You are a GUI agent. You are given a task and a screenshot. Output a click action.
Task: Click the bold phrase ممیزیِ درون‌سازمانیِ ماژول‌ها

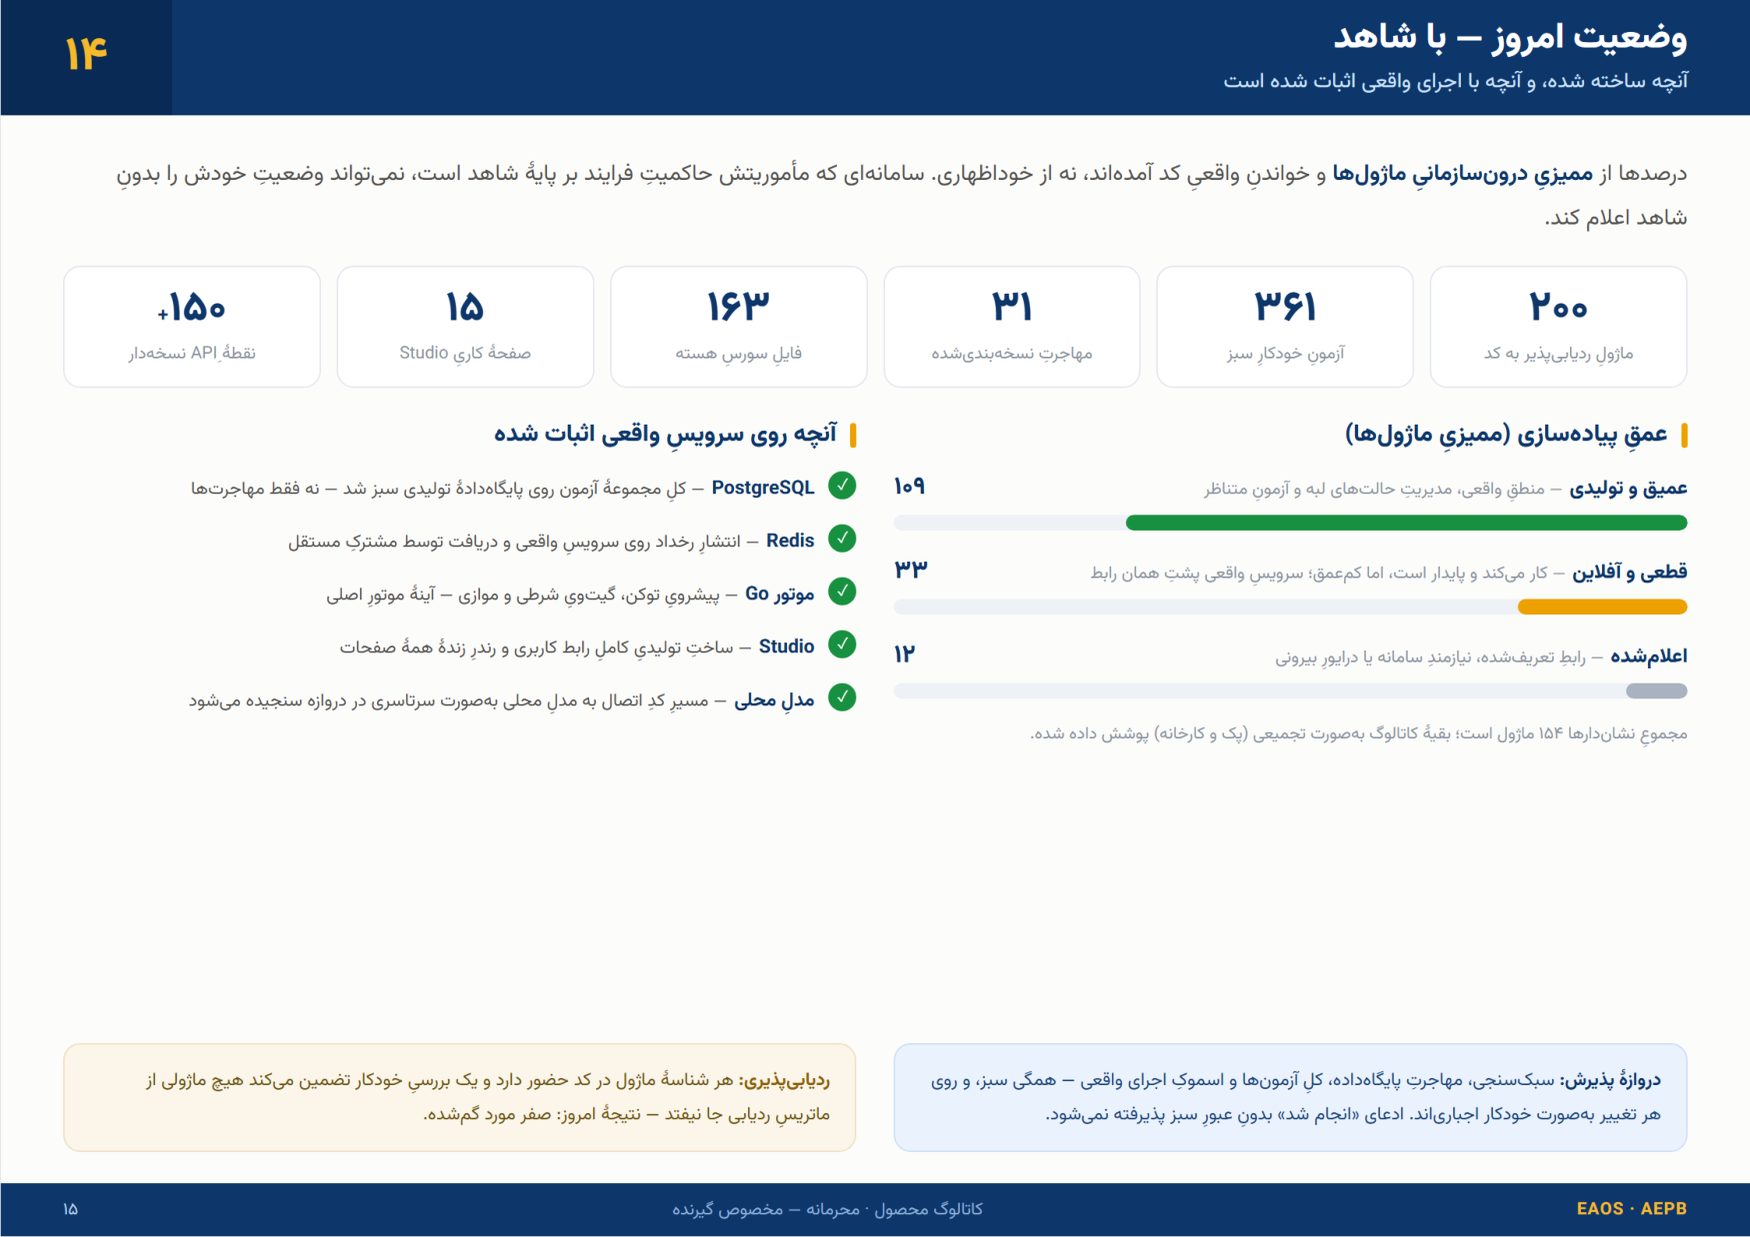click(x=1463, y=174)
